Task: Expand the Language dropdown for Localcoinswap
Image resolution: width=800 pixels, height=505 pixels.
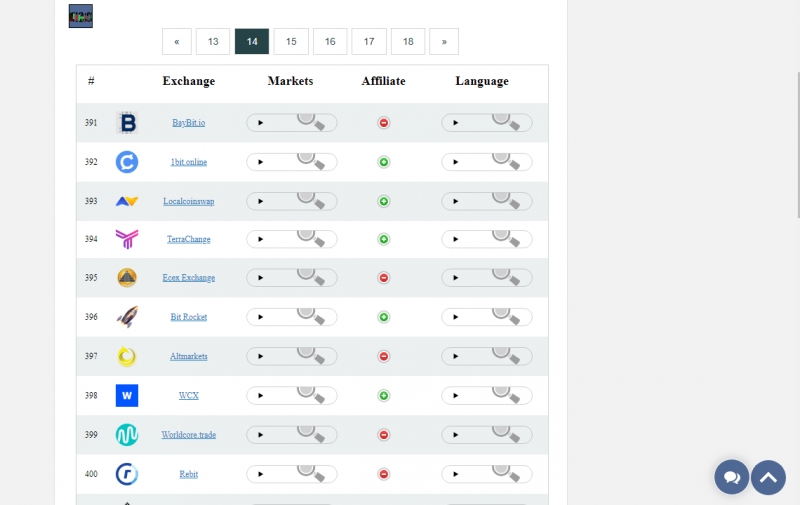Action: [486, 201]
